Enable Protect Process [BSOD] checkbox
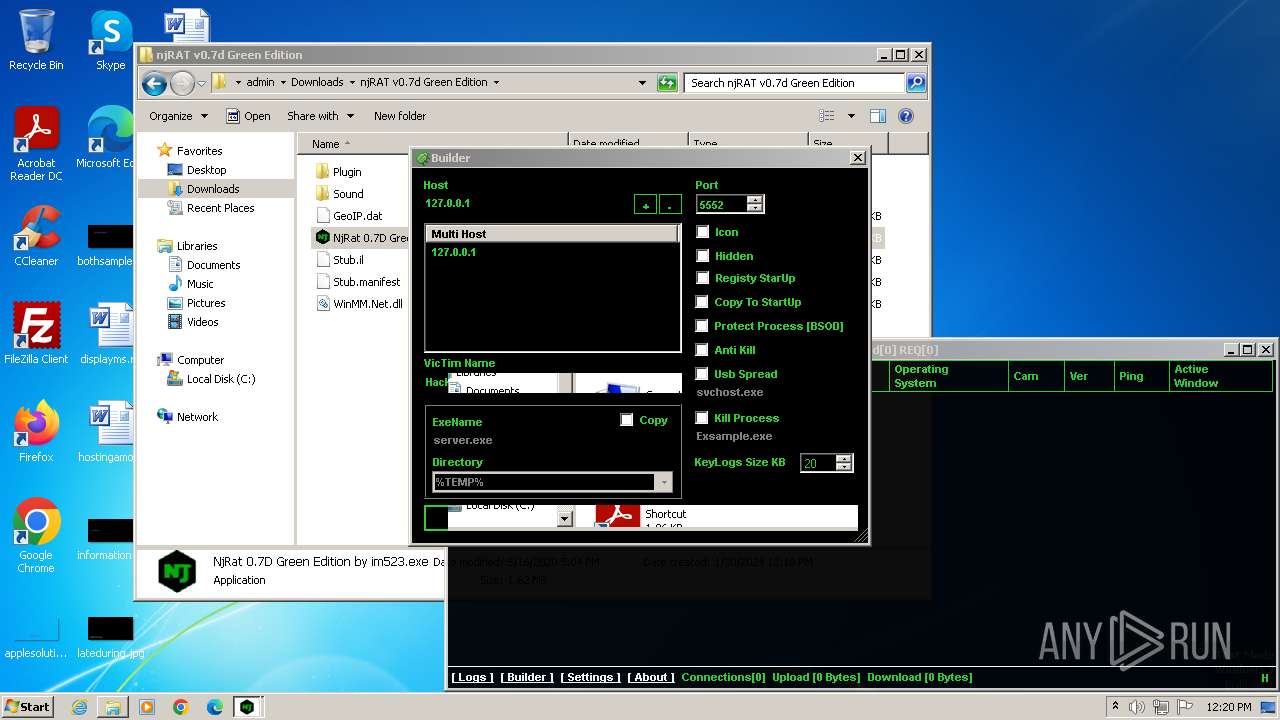This screenshot has height=720, width=1280. pyautogui.click(x=703, y=326)
